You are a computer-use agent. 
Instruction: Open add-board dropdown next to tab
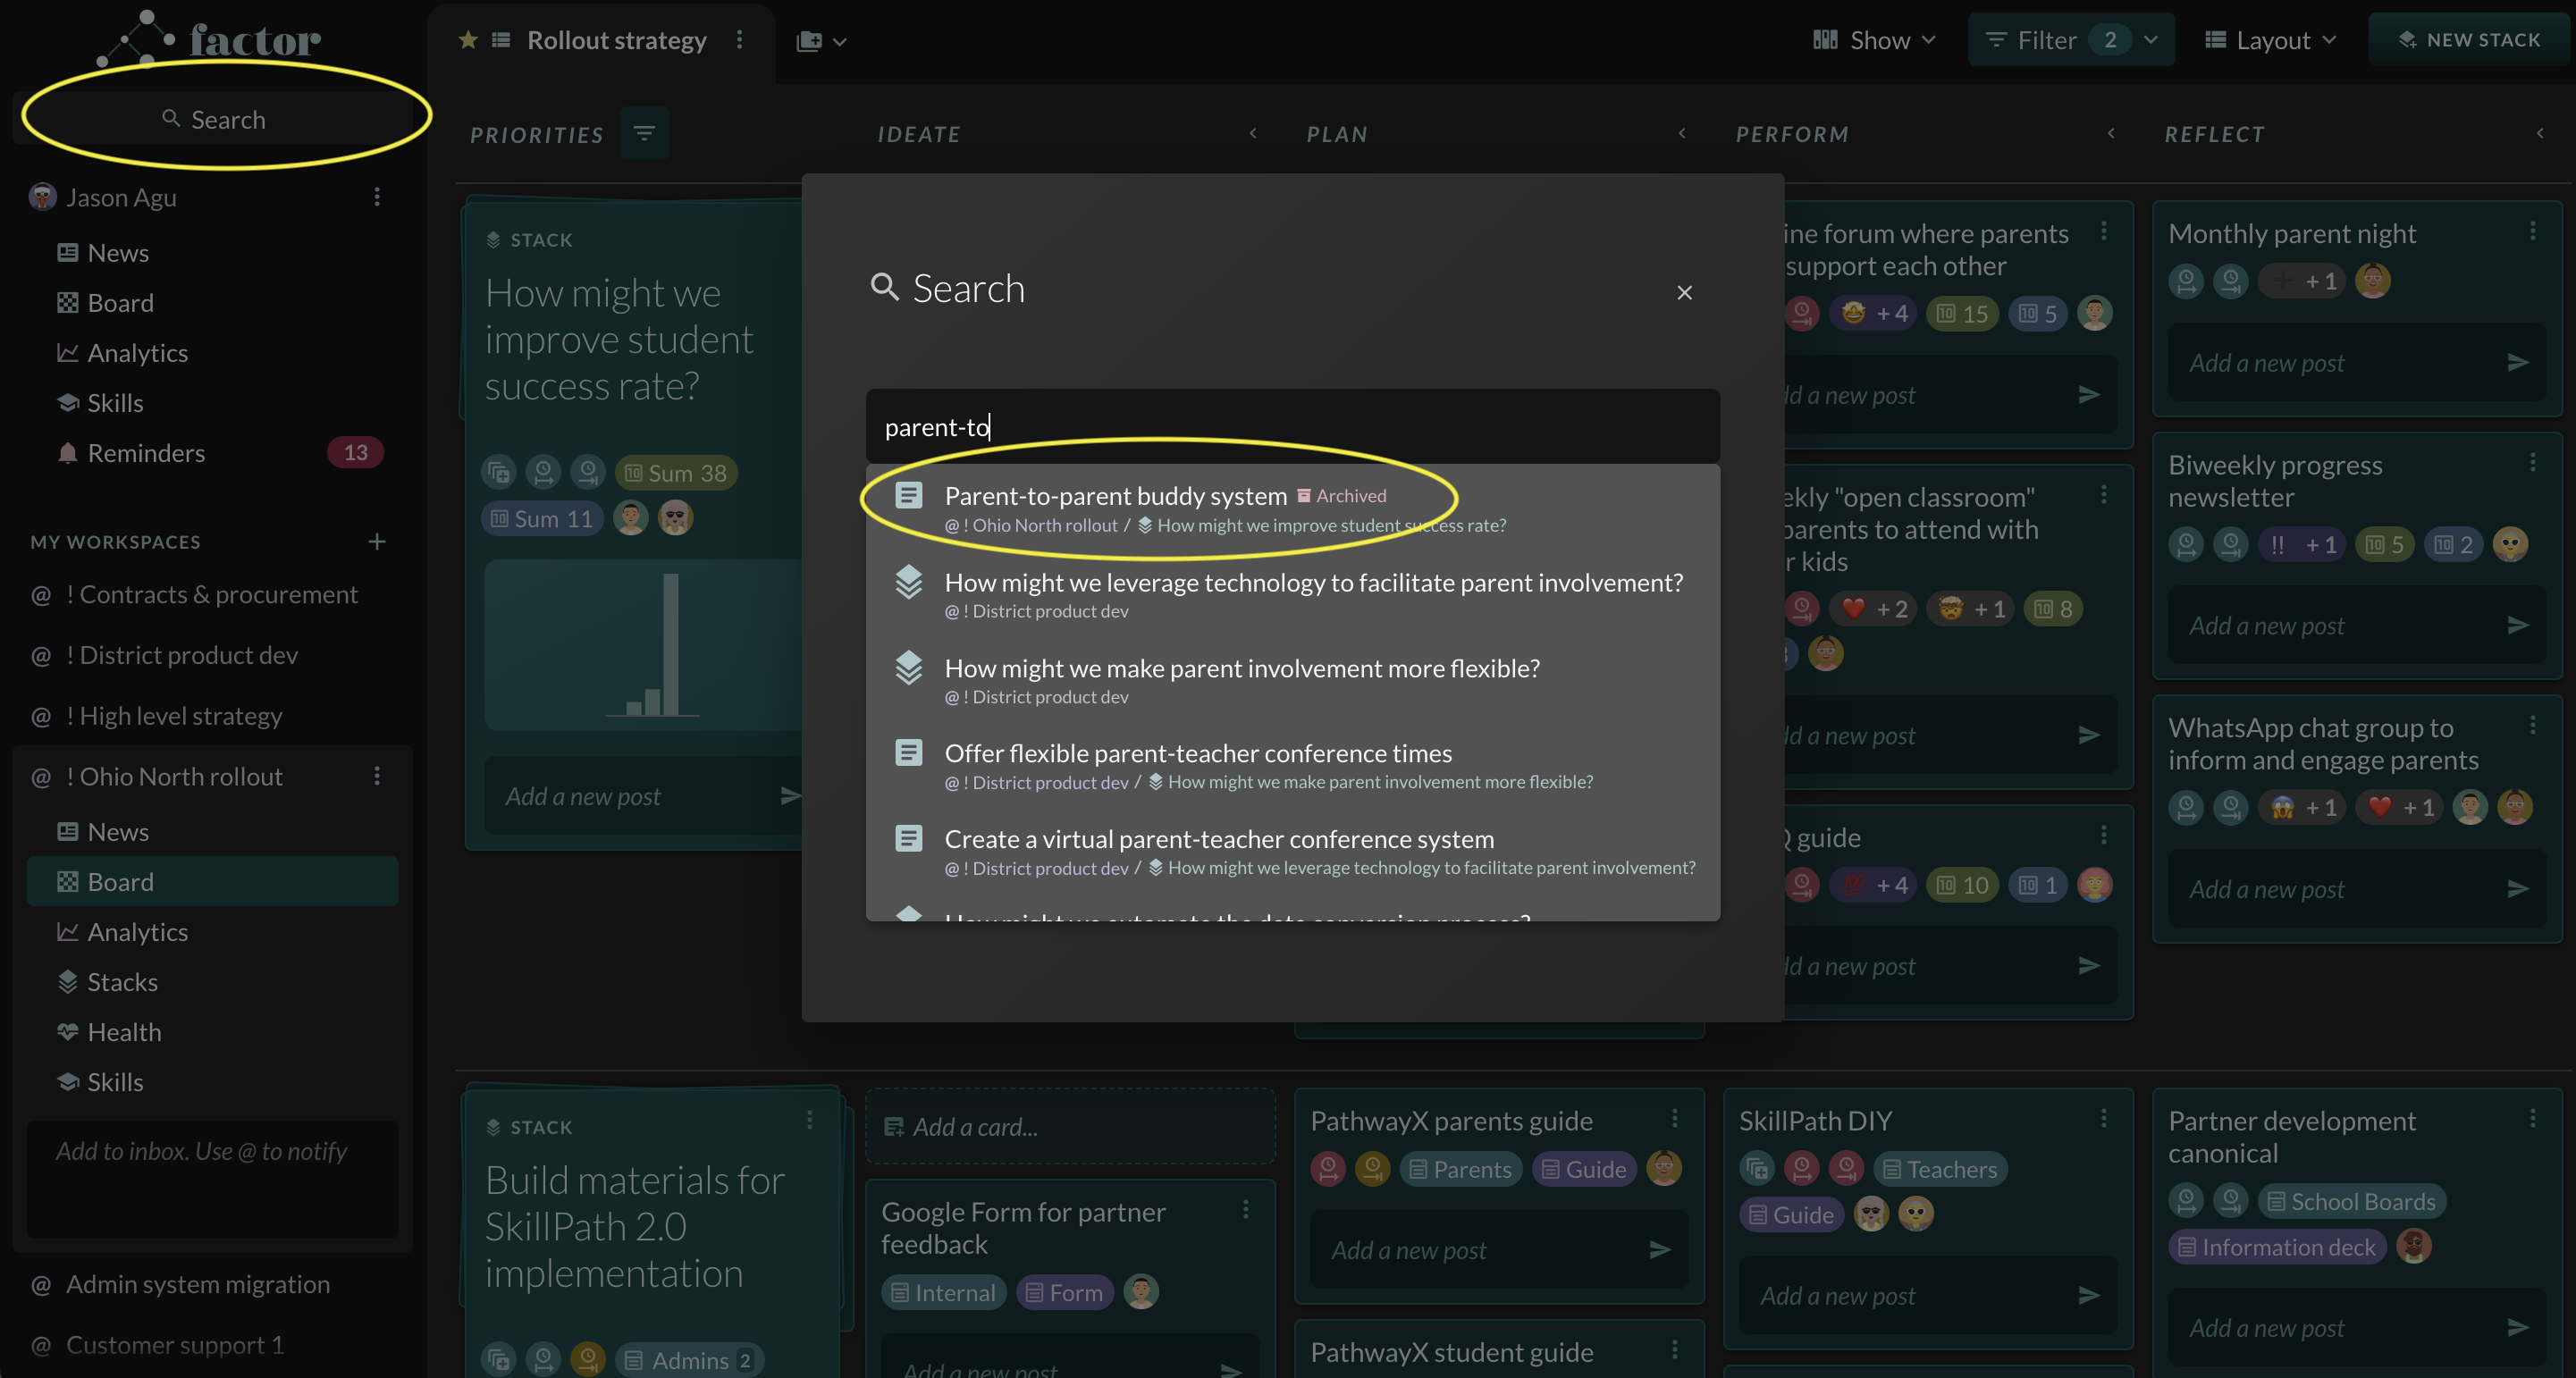tap(821, 41)
